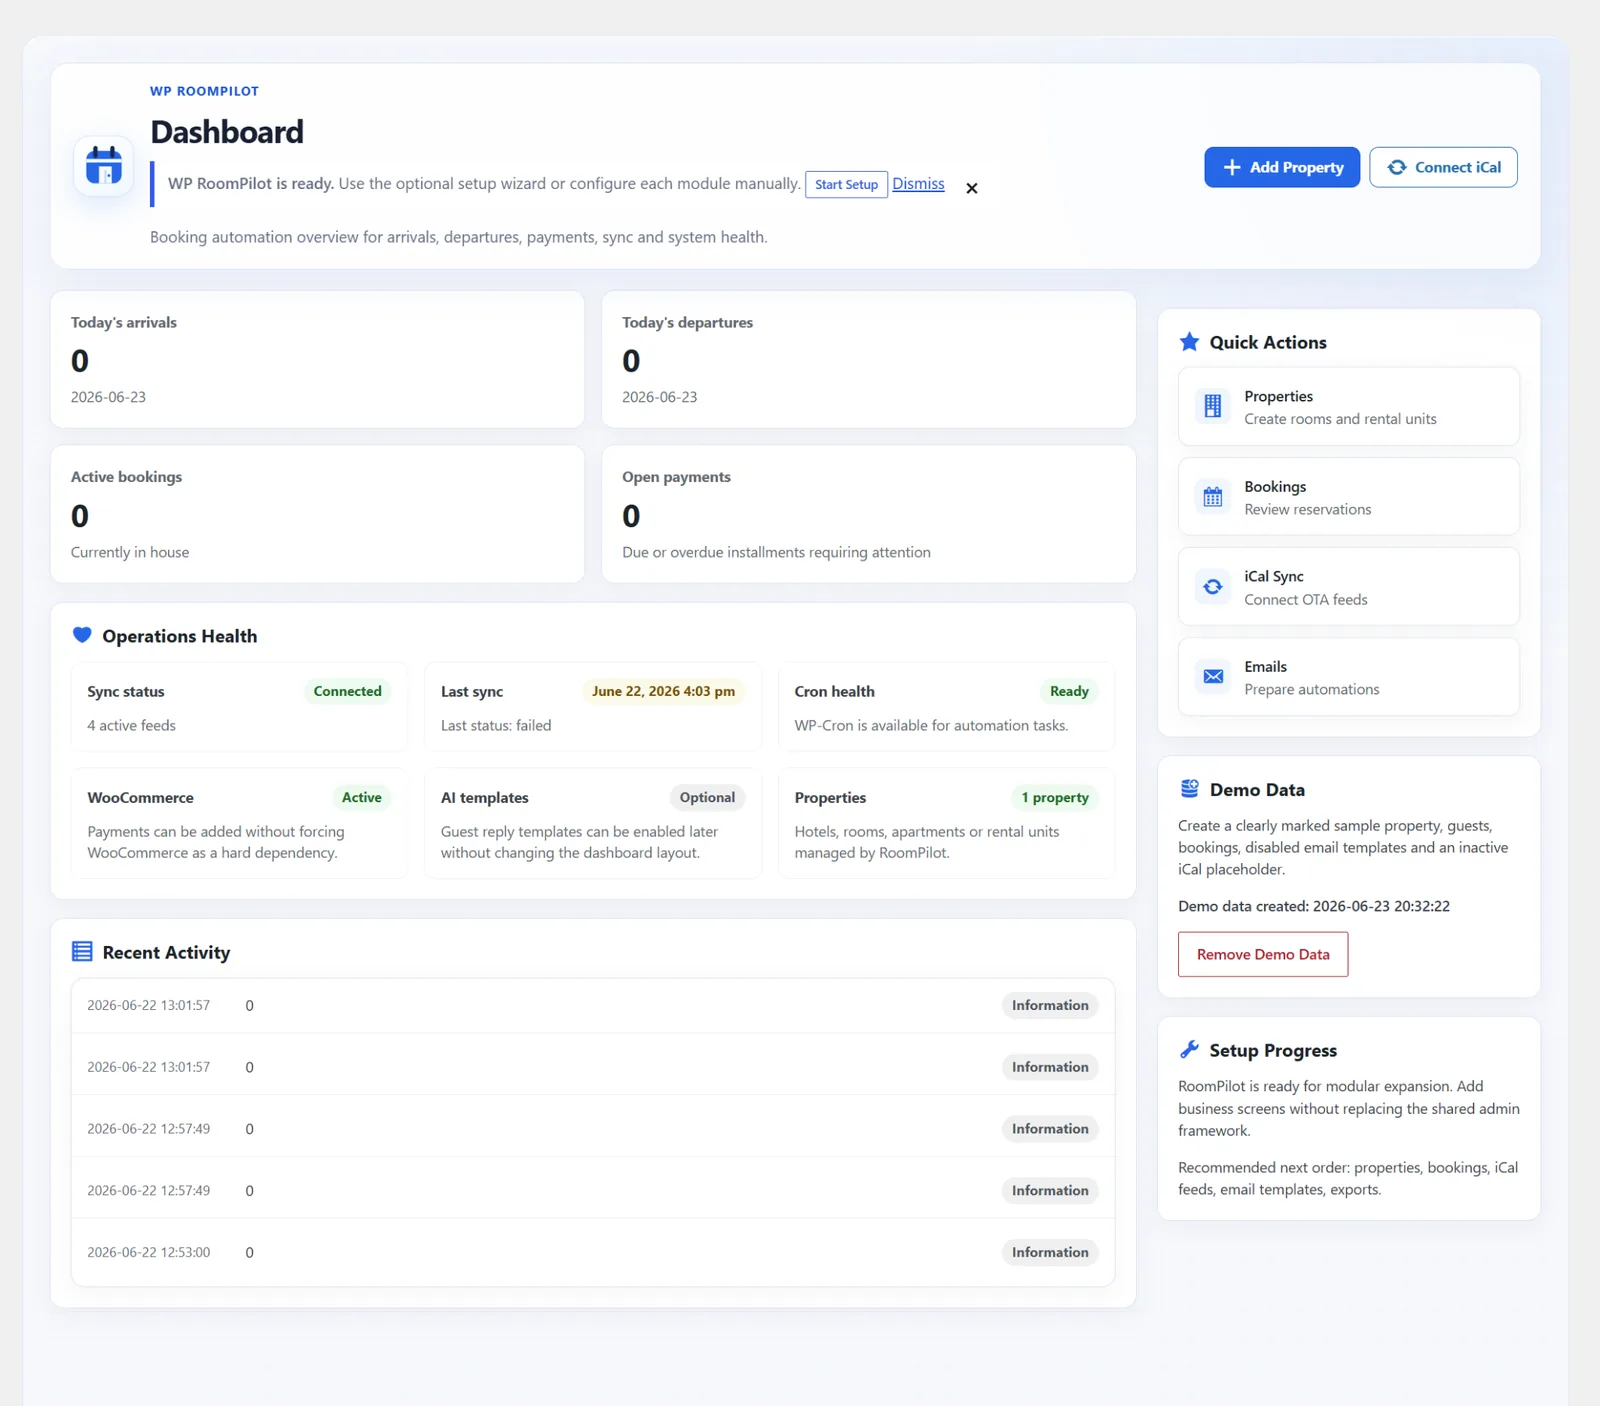Start the setup wizard
Viewport: 1600px width, 1406px height.
846,184
